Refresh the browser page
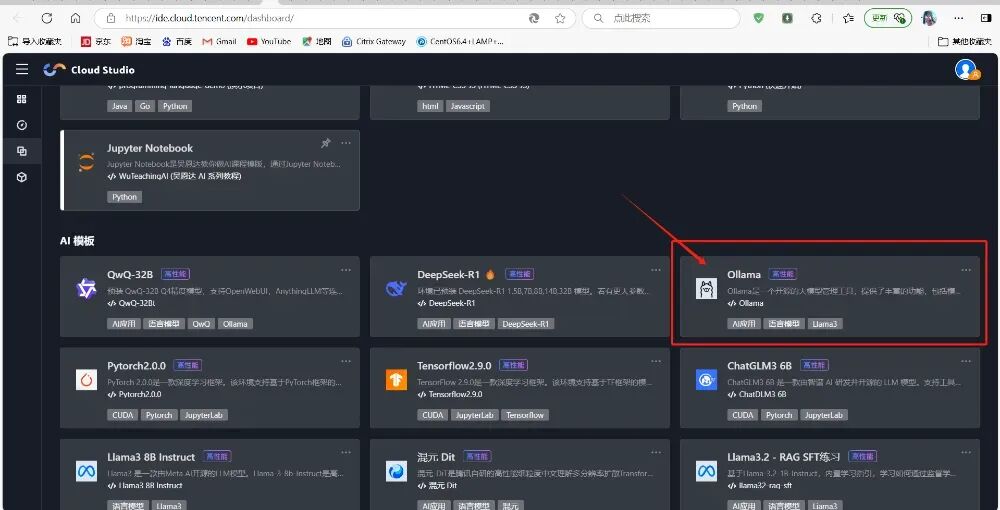Image resolution: width=1000 pixels, height=510 pixels. tap(47, 18)
